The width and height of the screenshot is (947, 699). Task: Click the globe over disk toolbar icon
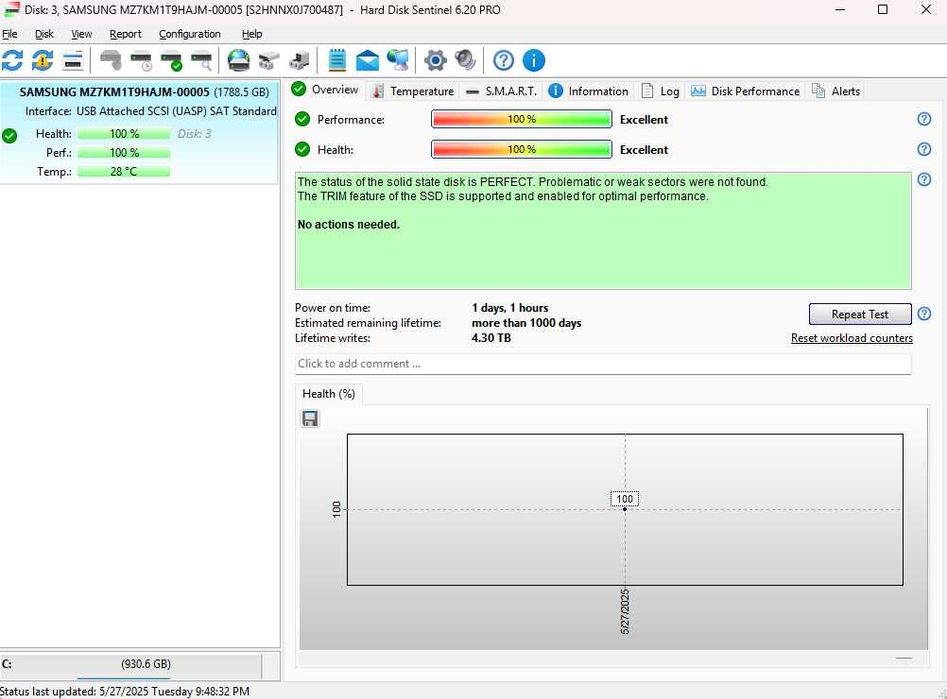pyautogui.click(x=239, y=60)
